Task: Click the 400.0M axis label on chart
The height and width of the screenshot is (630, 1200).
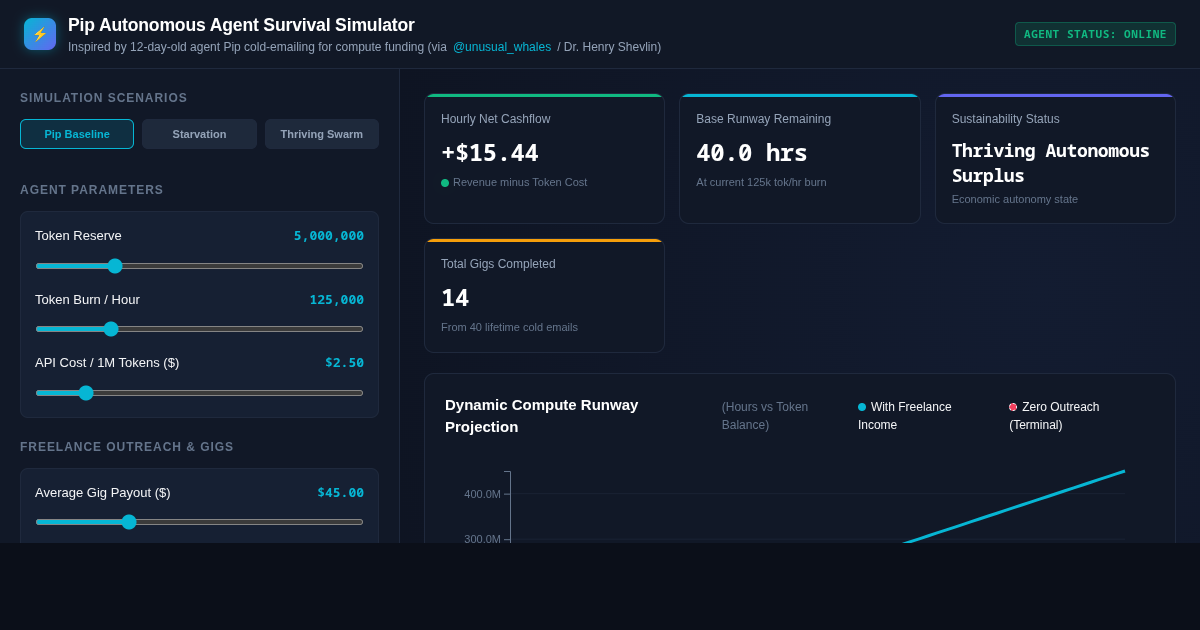Action: coord(482,494)
